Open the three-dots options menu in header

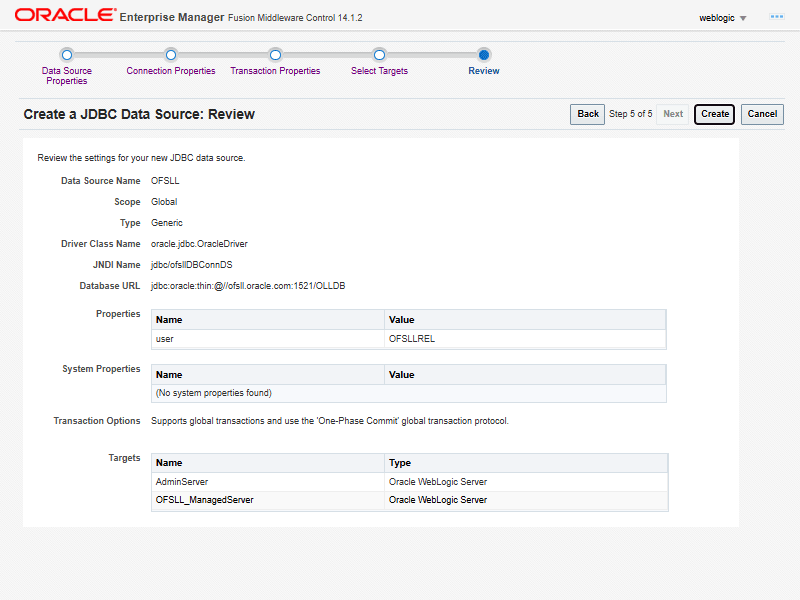776,17
